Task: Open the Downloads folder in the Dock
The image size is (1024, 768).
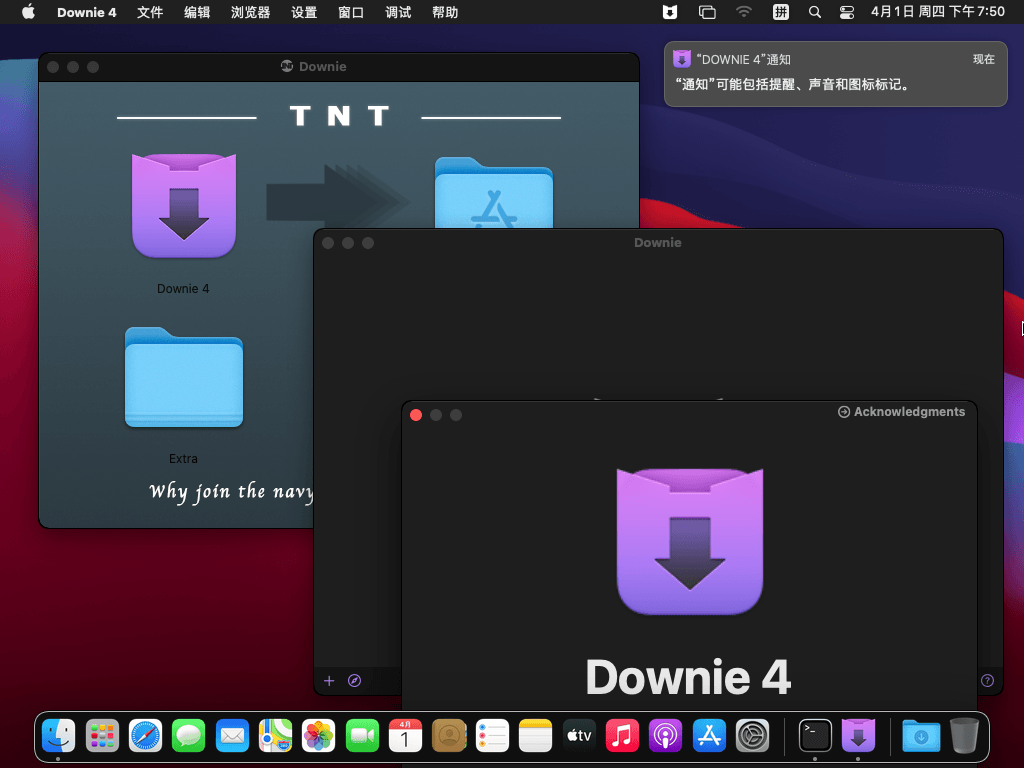Action: click(921, 736)
